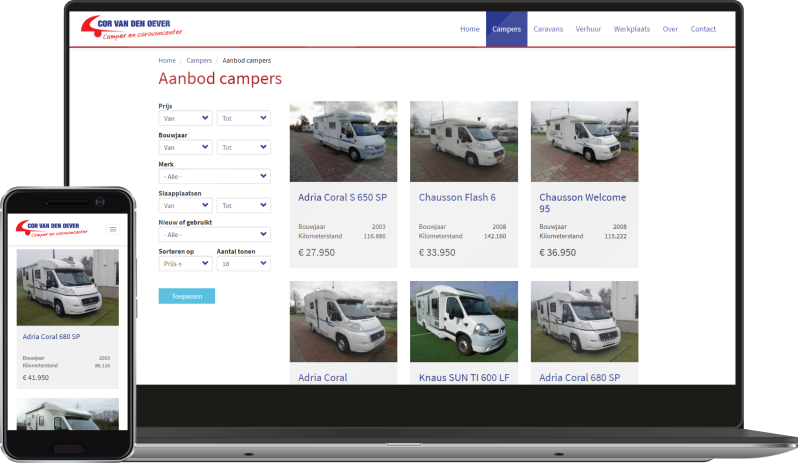Click the Toepassen button
The width and height of the screenshot is (798, 463).
tap(187, 296)
